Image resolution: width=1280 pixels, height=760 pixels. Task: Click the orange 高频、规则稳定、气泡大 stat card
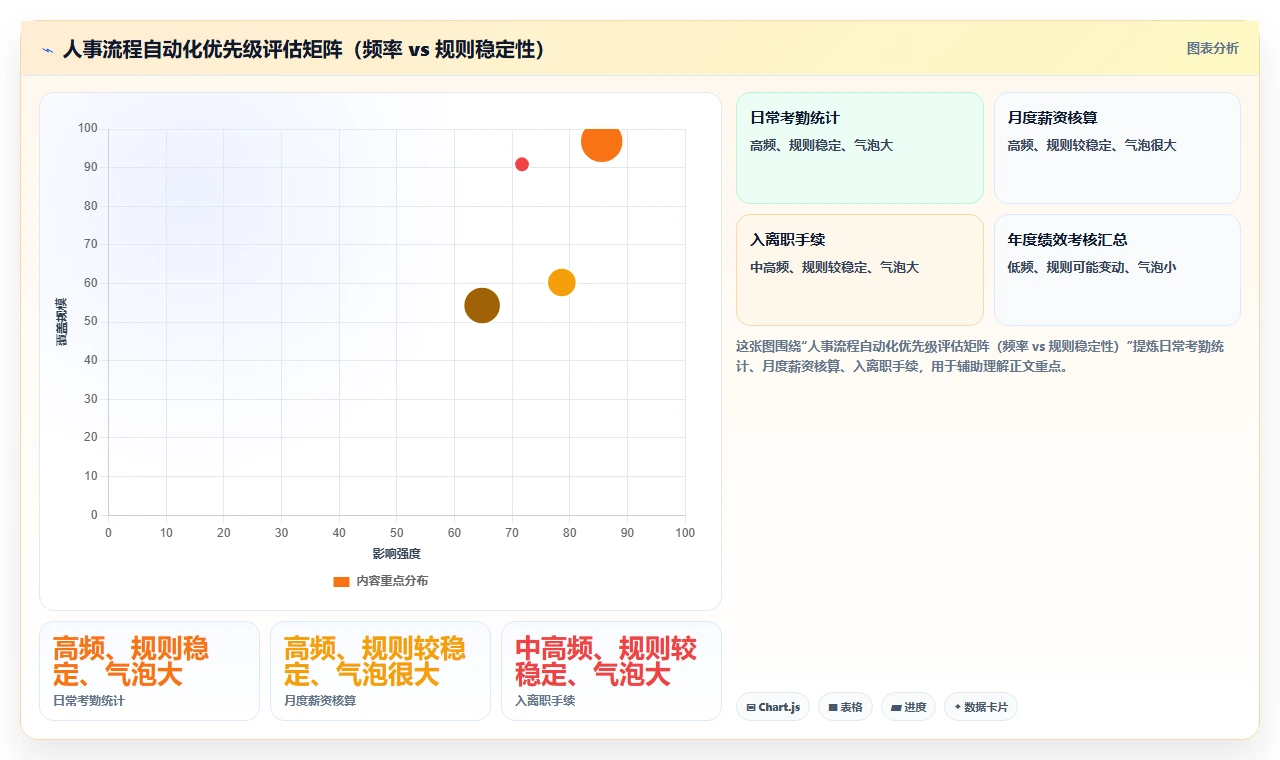point(149,671)
